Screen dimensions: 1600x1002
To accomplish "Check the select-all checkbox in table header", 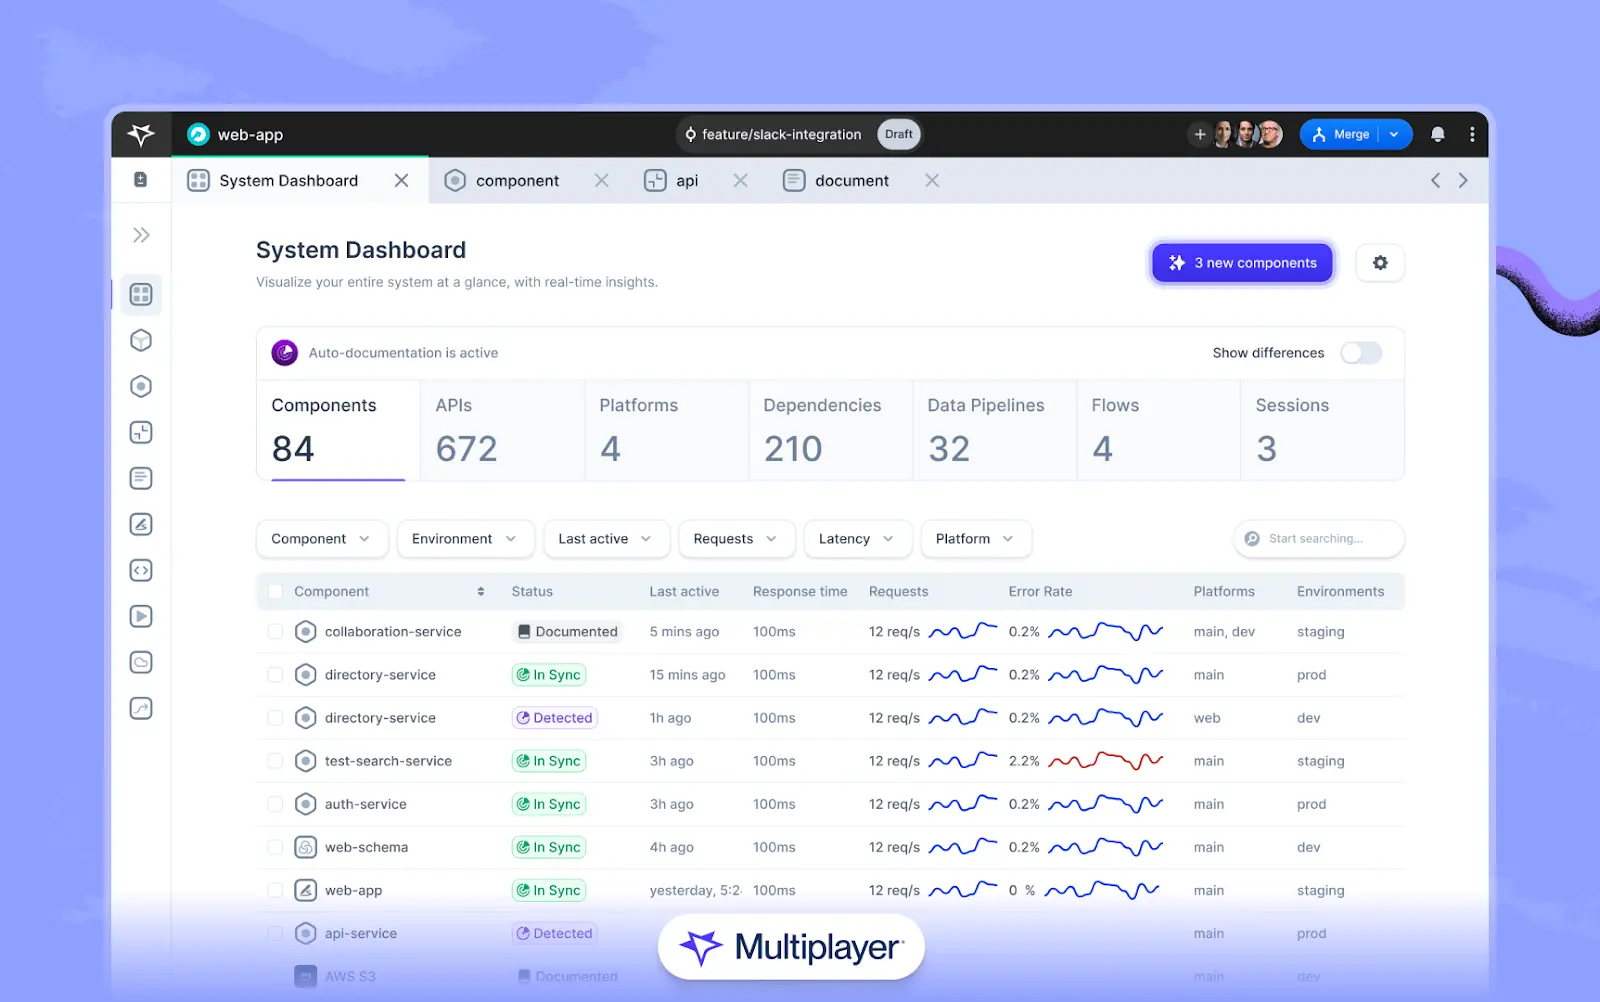I will [275, 592].
